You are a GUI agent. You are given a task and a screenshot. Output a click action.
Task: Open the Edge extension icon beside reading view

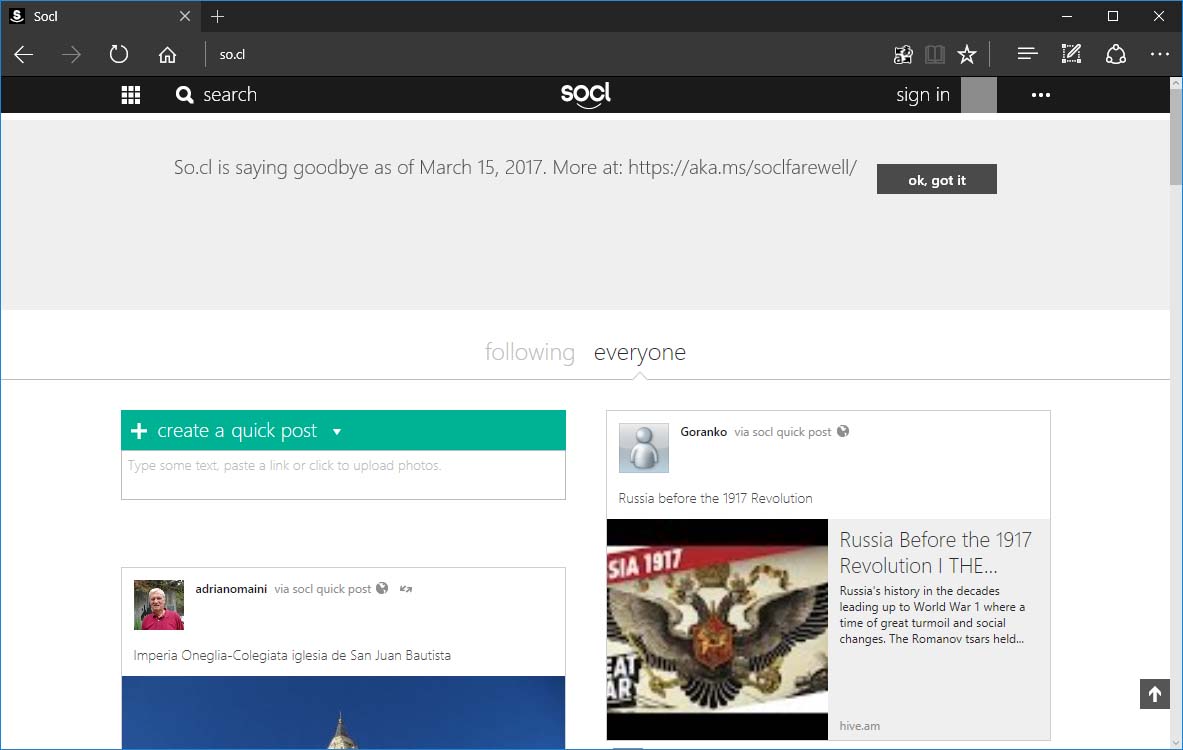click(x=903, y=54)
